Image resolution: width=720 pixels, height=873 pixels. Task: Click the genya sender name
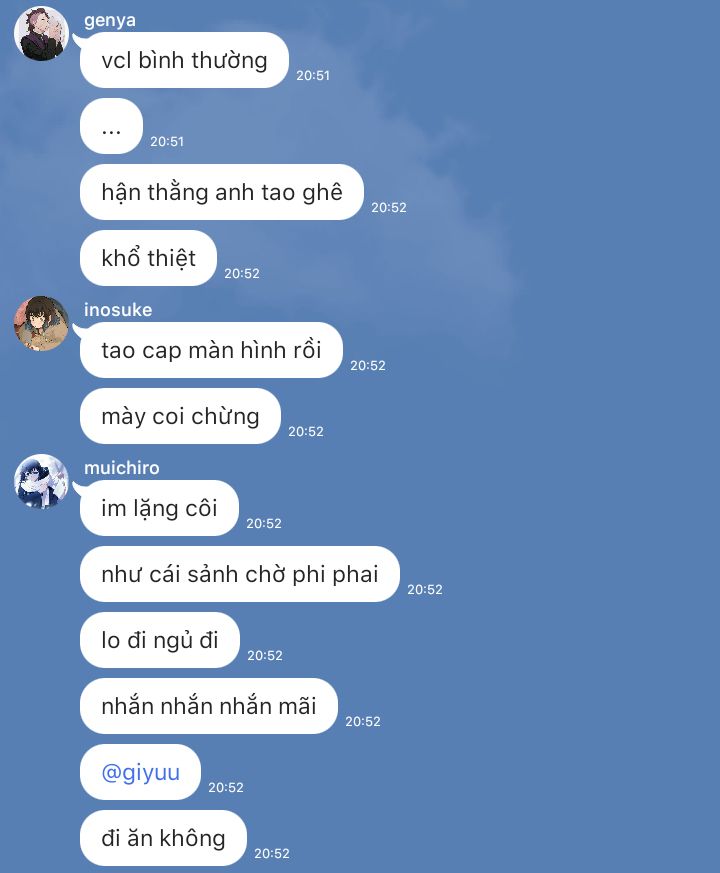[x=110, y=21]
